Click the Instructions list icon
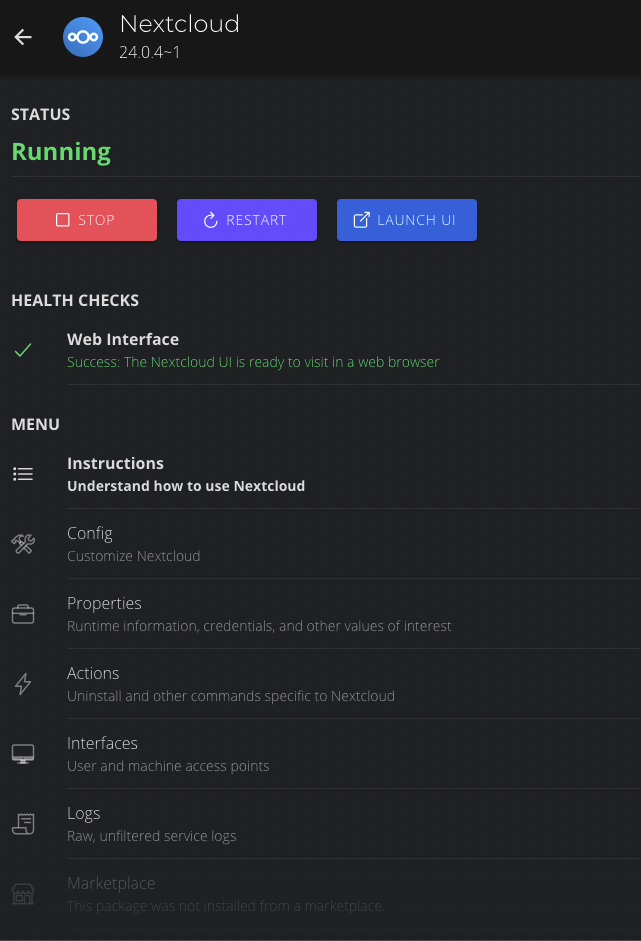This screenshot has height=941, width=641. tap(23, 474)
